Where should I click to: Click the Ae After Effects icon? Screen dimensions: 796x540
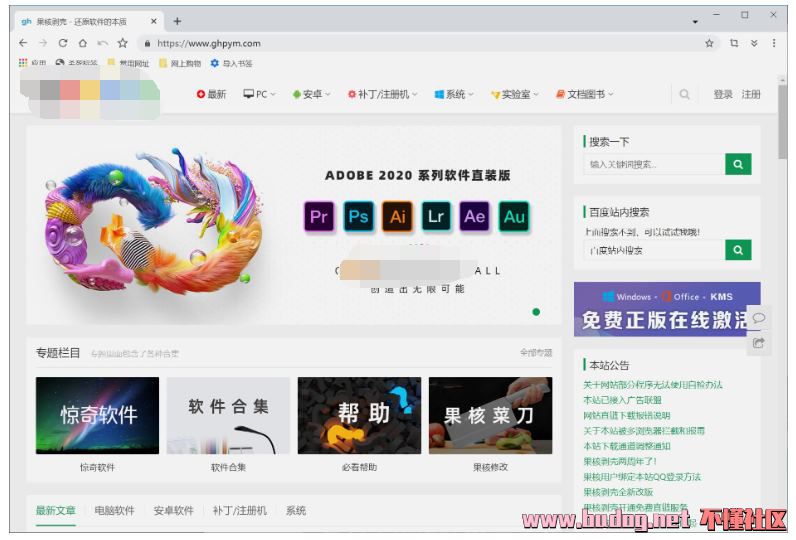(475, 216)
